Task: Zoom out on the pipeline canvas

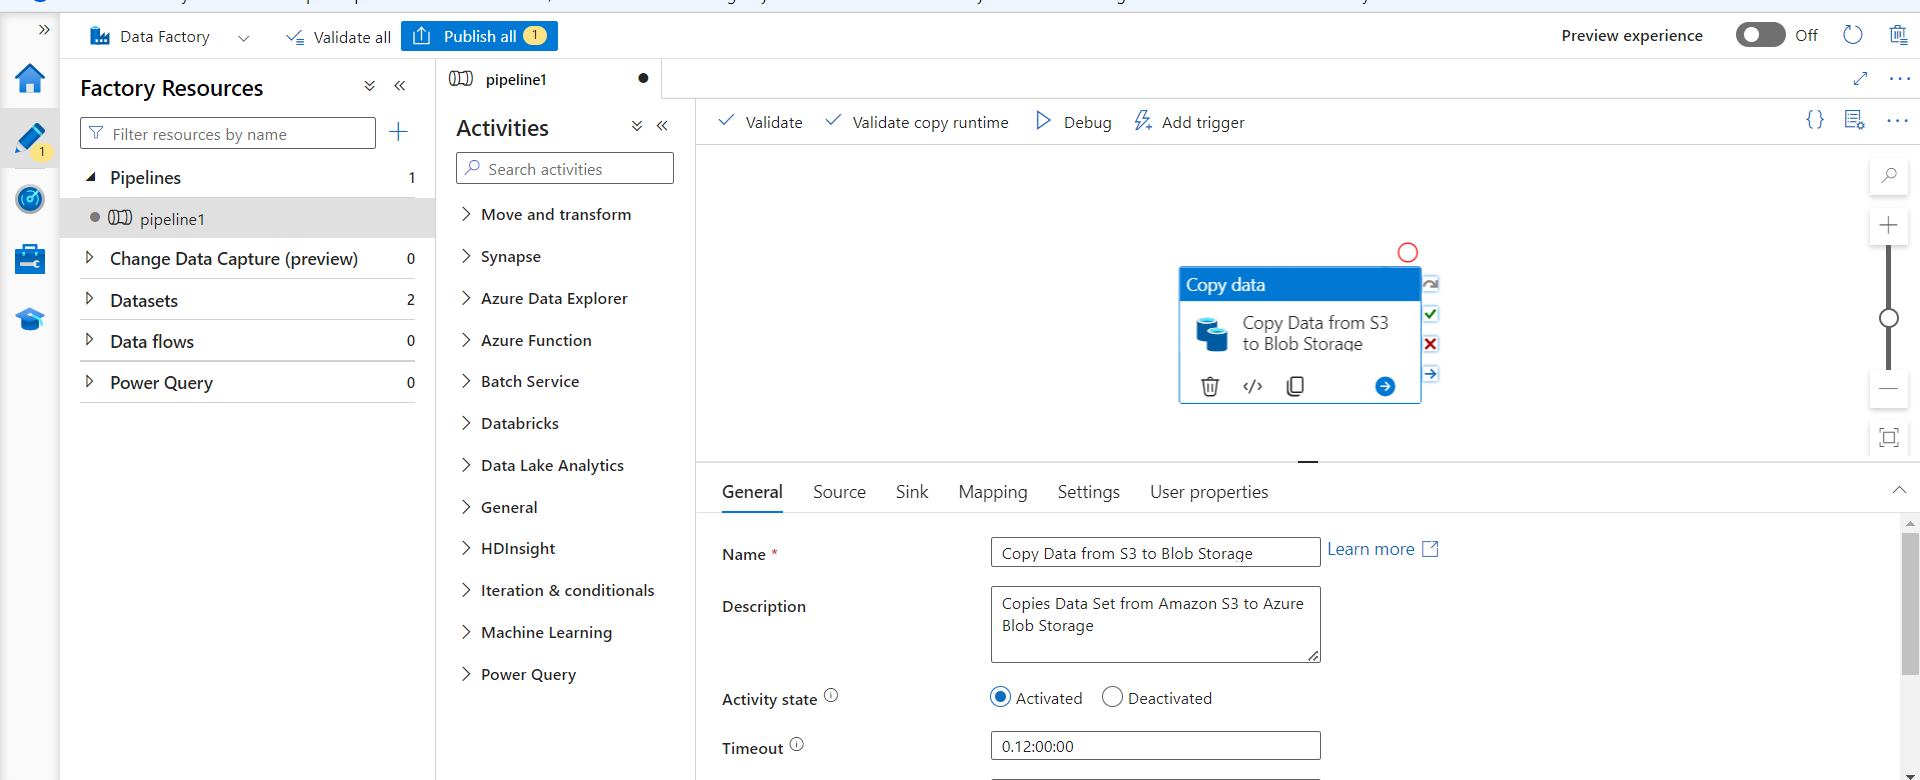Action: (1889, 389)
